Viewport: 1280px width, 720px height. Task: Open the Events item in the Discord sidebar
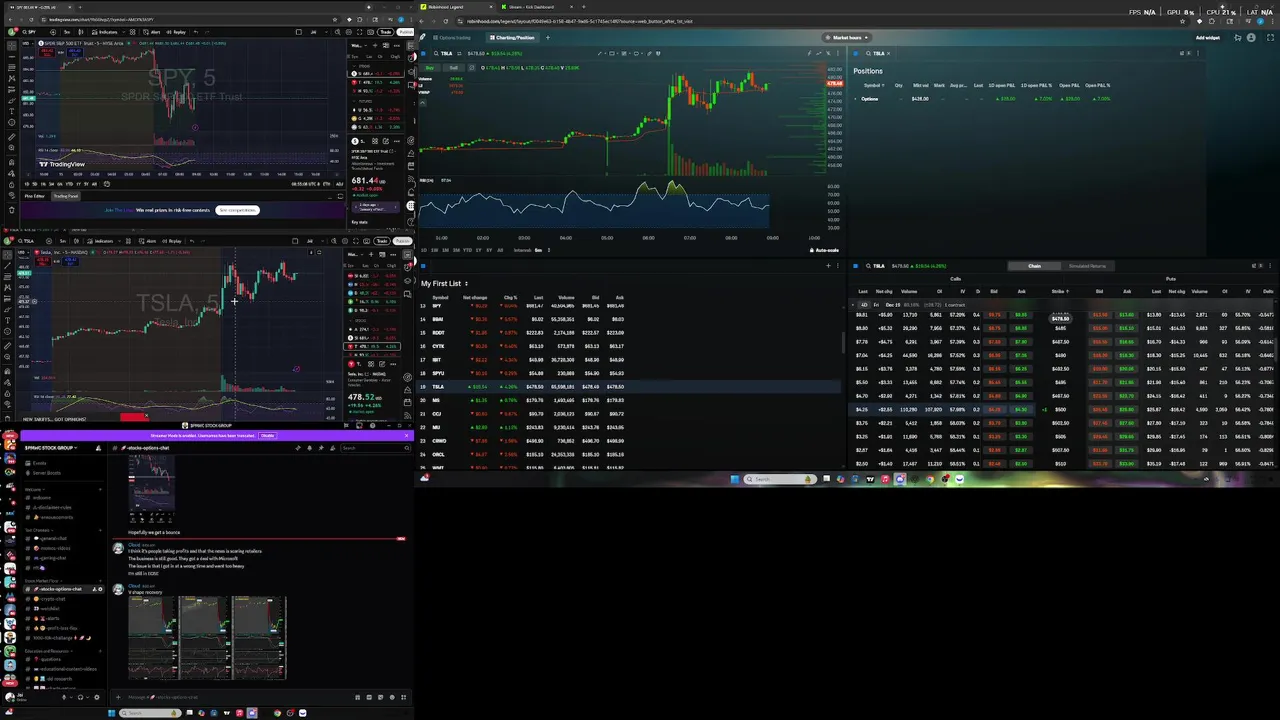tap(40, 463)
